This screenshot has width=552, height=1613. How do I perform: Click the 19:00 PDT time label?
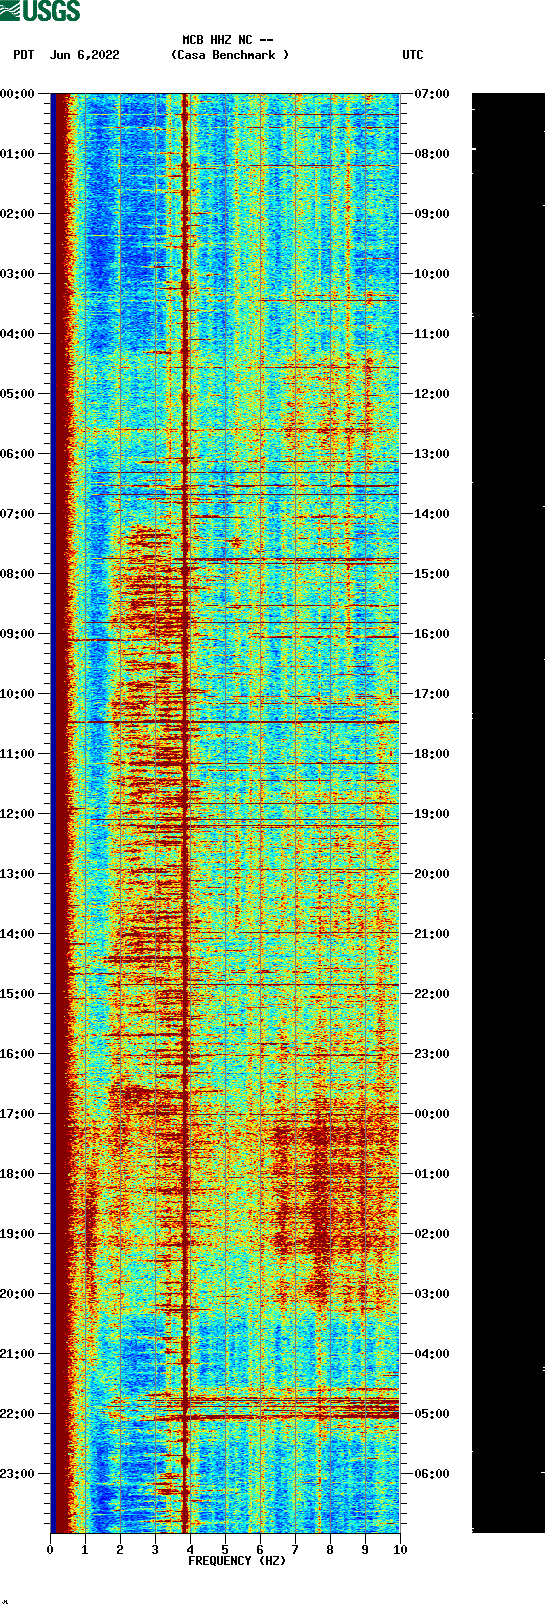(18, 1234)
